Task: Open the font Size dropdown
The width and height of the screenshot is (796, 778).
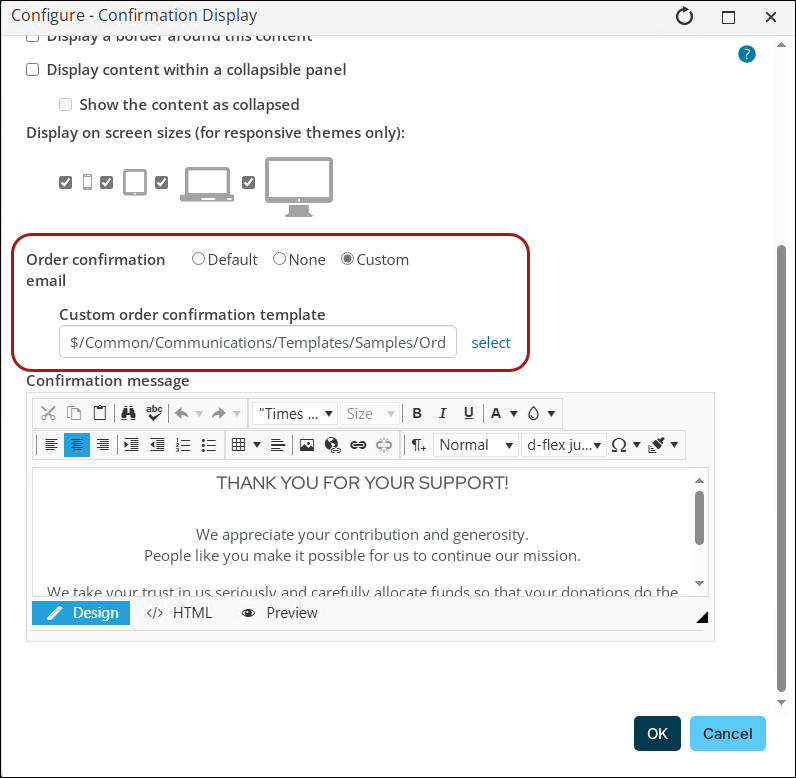Action: point(370,414)
